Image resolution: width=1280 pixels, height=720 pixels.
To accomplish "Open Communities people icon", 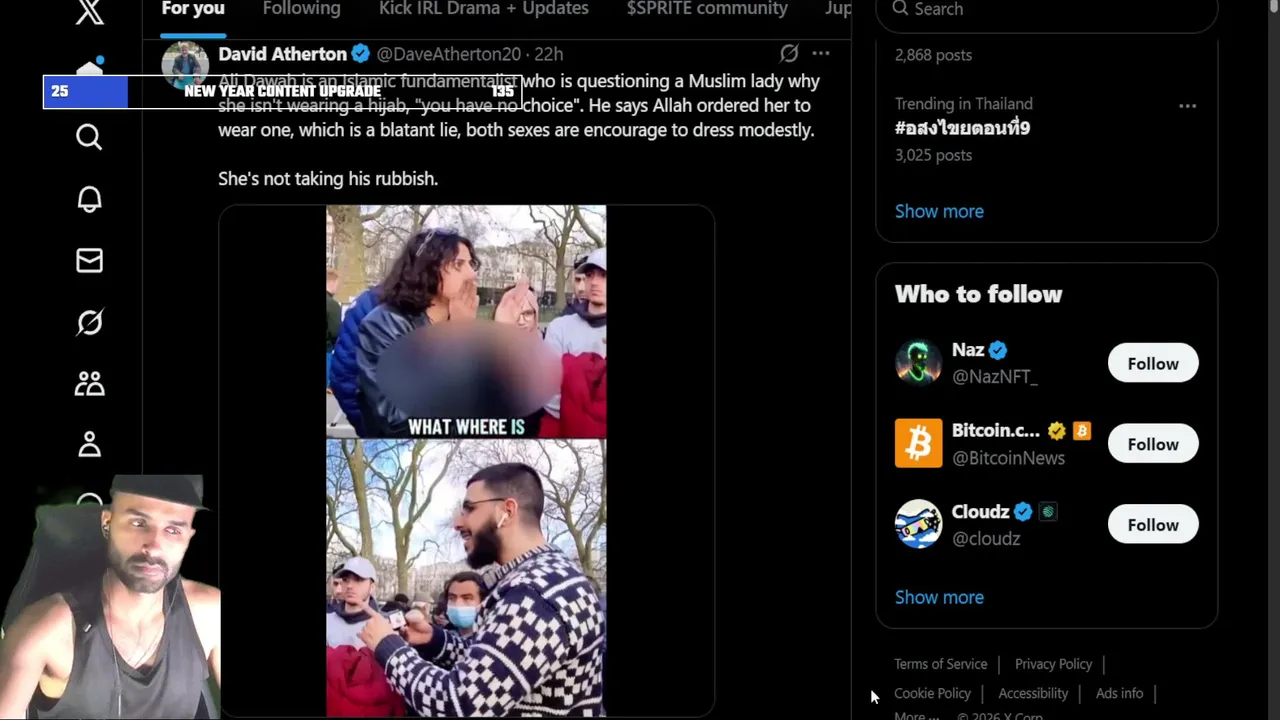I will [89, 384].
